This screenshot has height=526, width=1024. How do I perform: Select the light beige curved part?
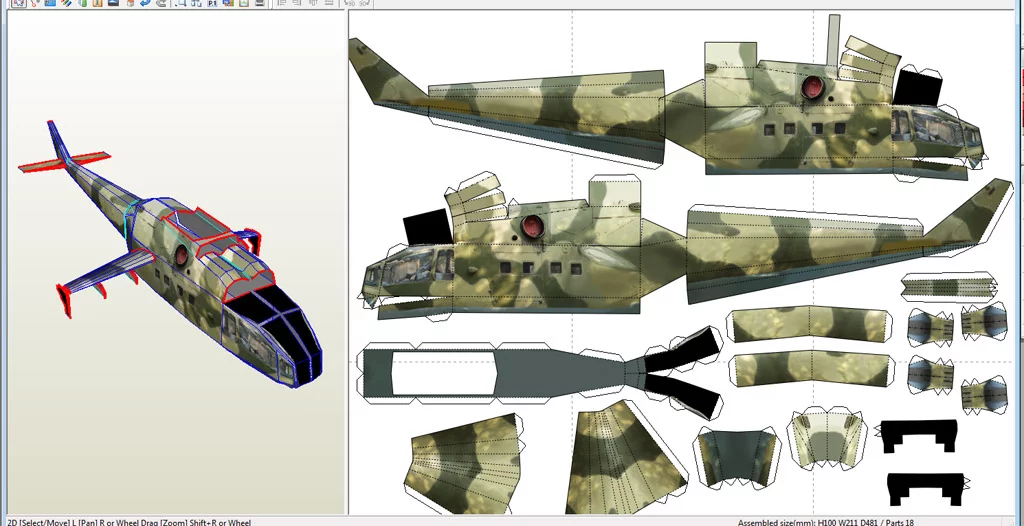827,440
